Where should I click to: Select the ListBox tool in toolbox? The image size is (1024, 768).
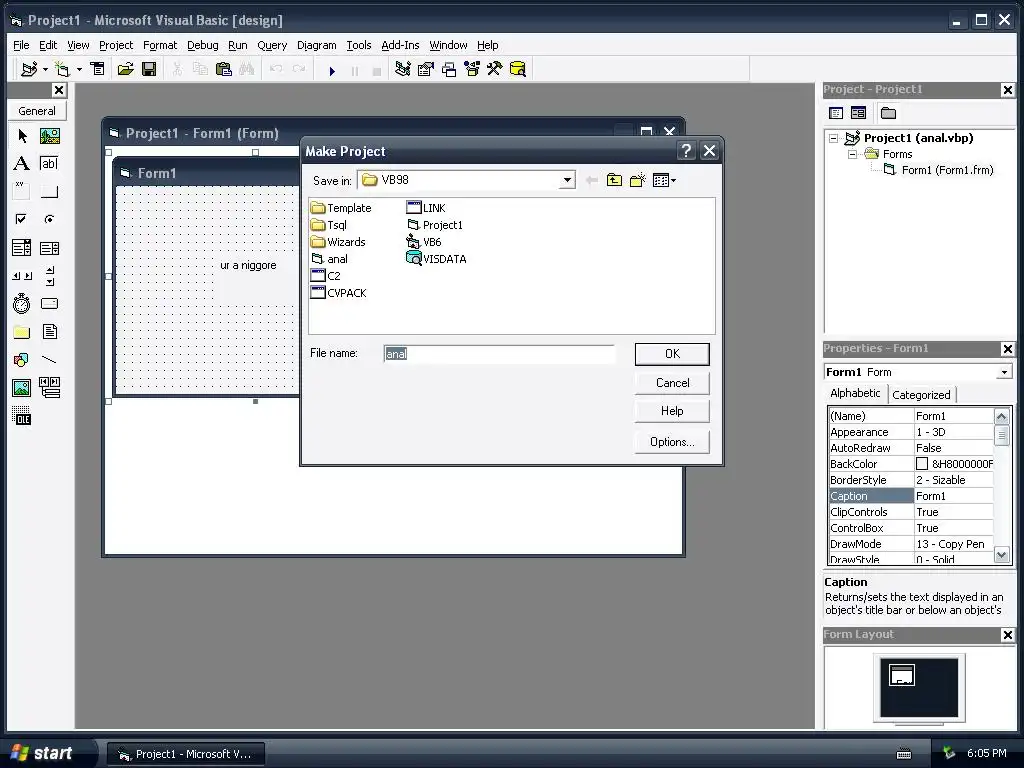click(x=50, y=248)
